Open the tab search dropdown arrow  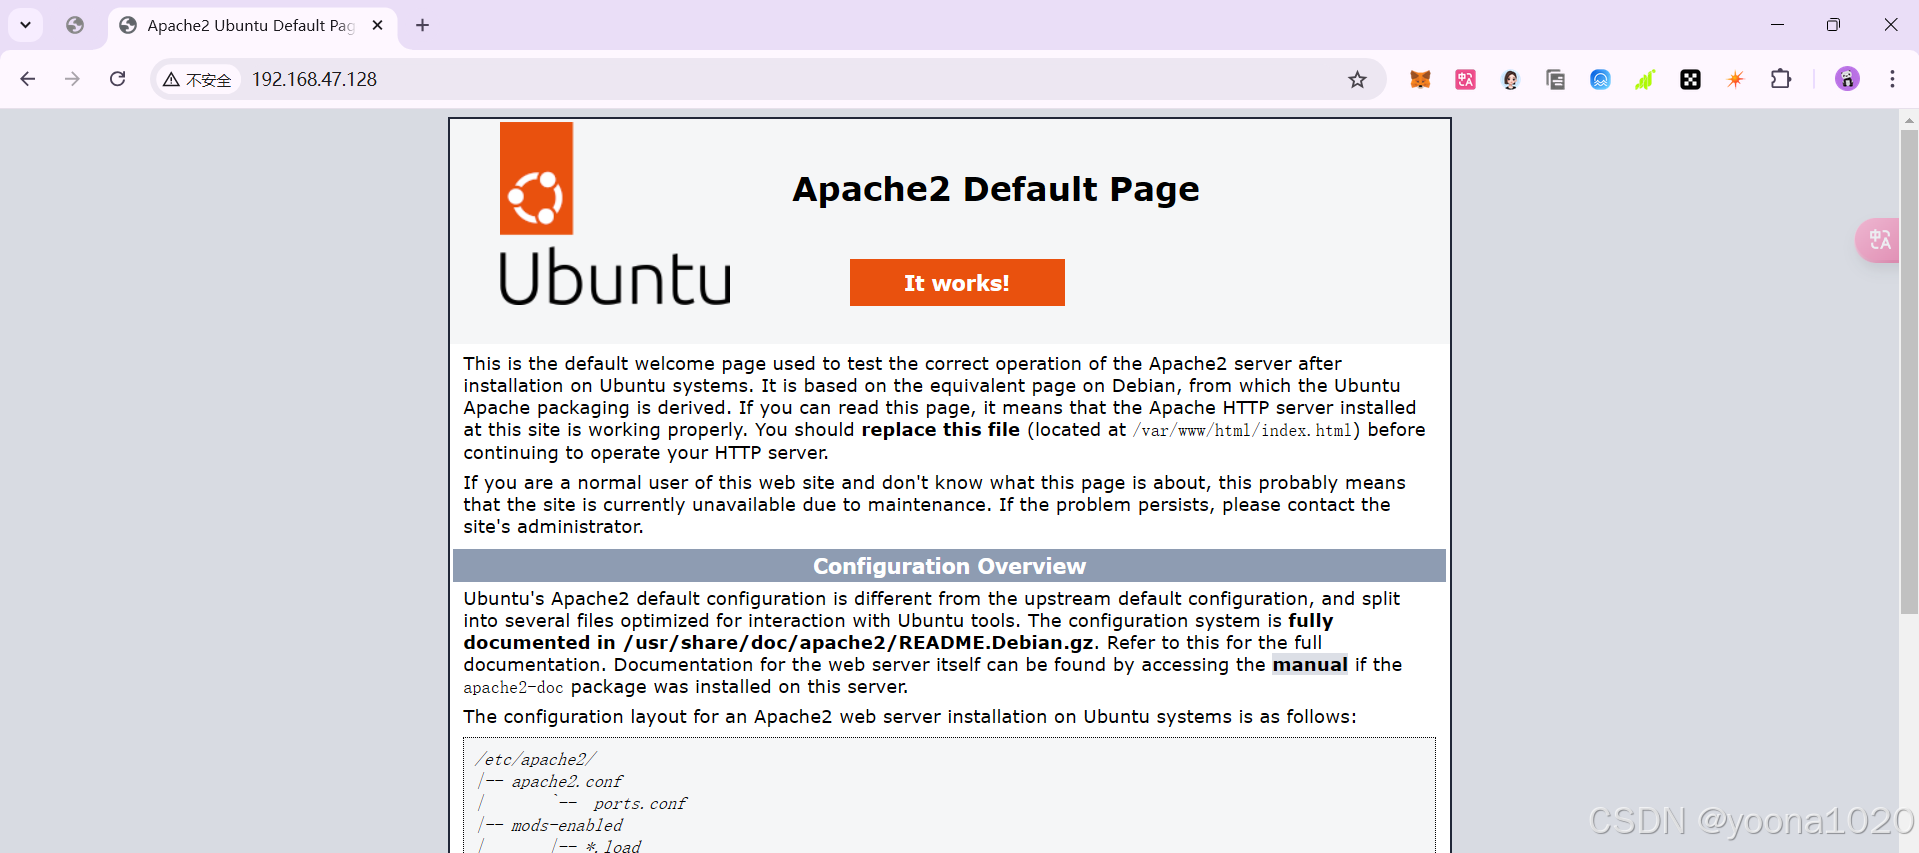25,25
